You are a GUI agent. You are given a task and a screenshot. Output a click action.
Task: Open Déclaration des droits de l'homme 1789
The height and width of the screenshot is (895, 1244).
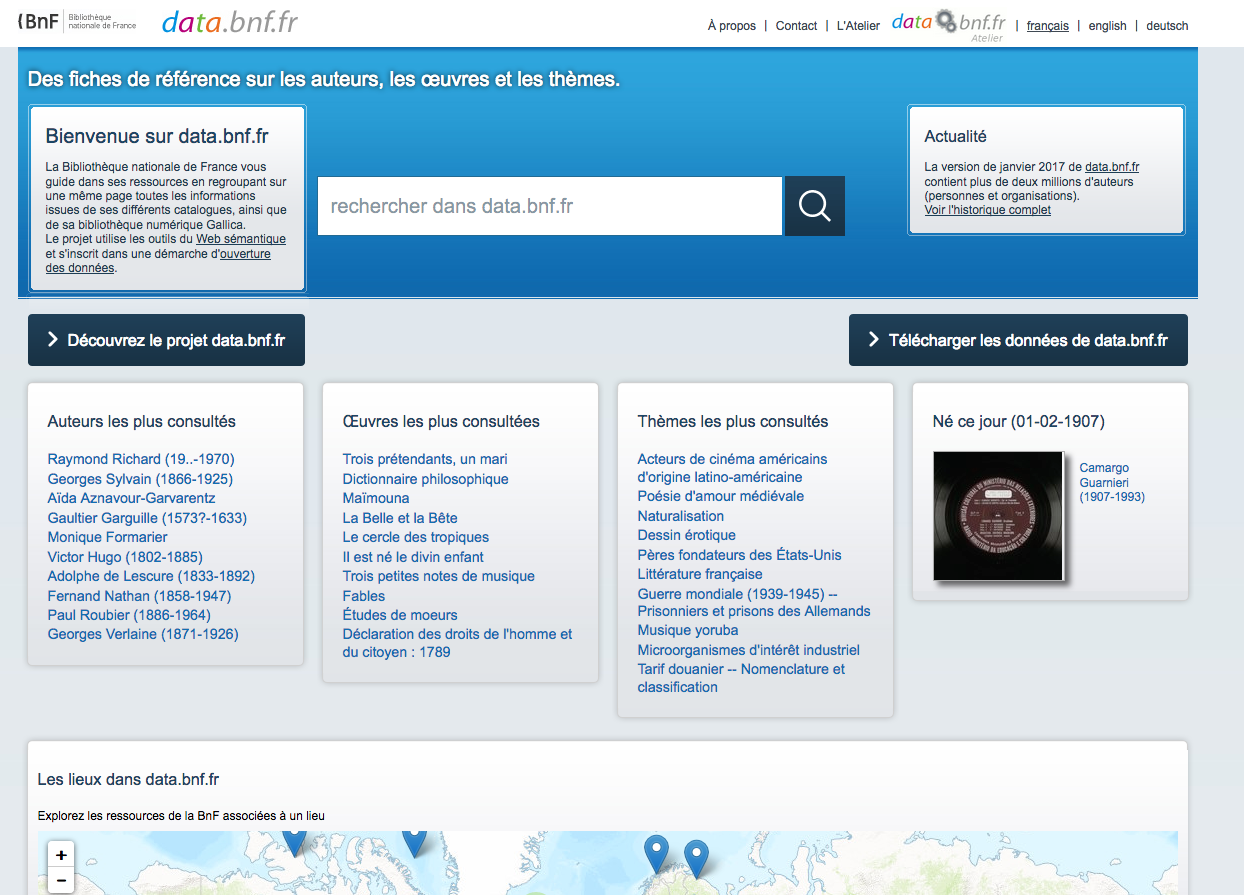tap(457, 643)
